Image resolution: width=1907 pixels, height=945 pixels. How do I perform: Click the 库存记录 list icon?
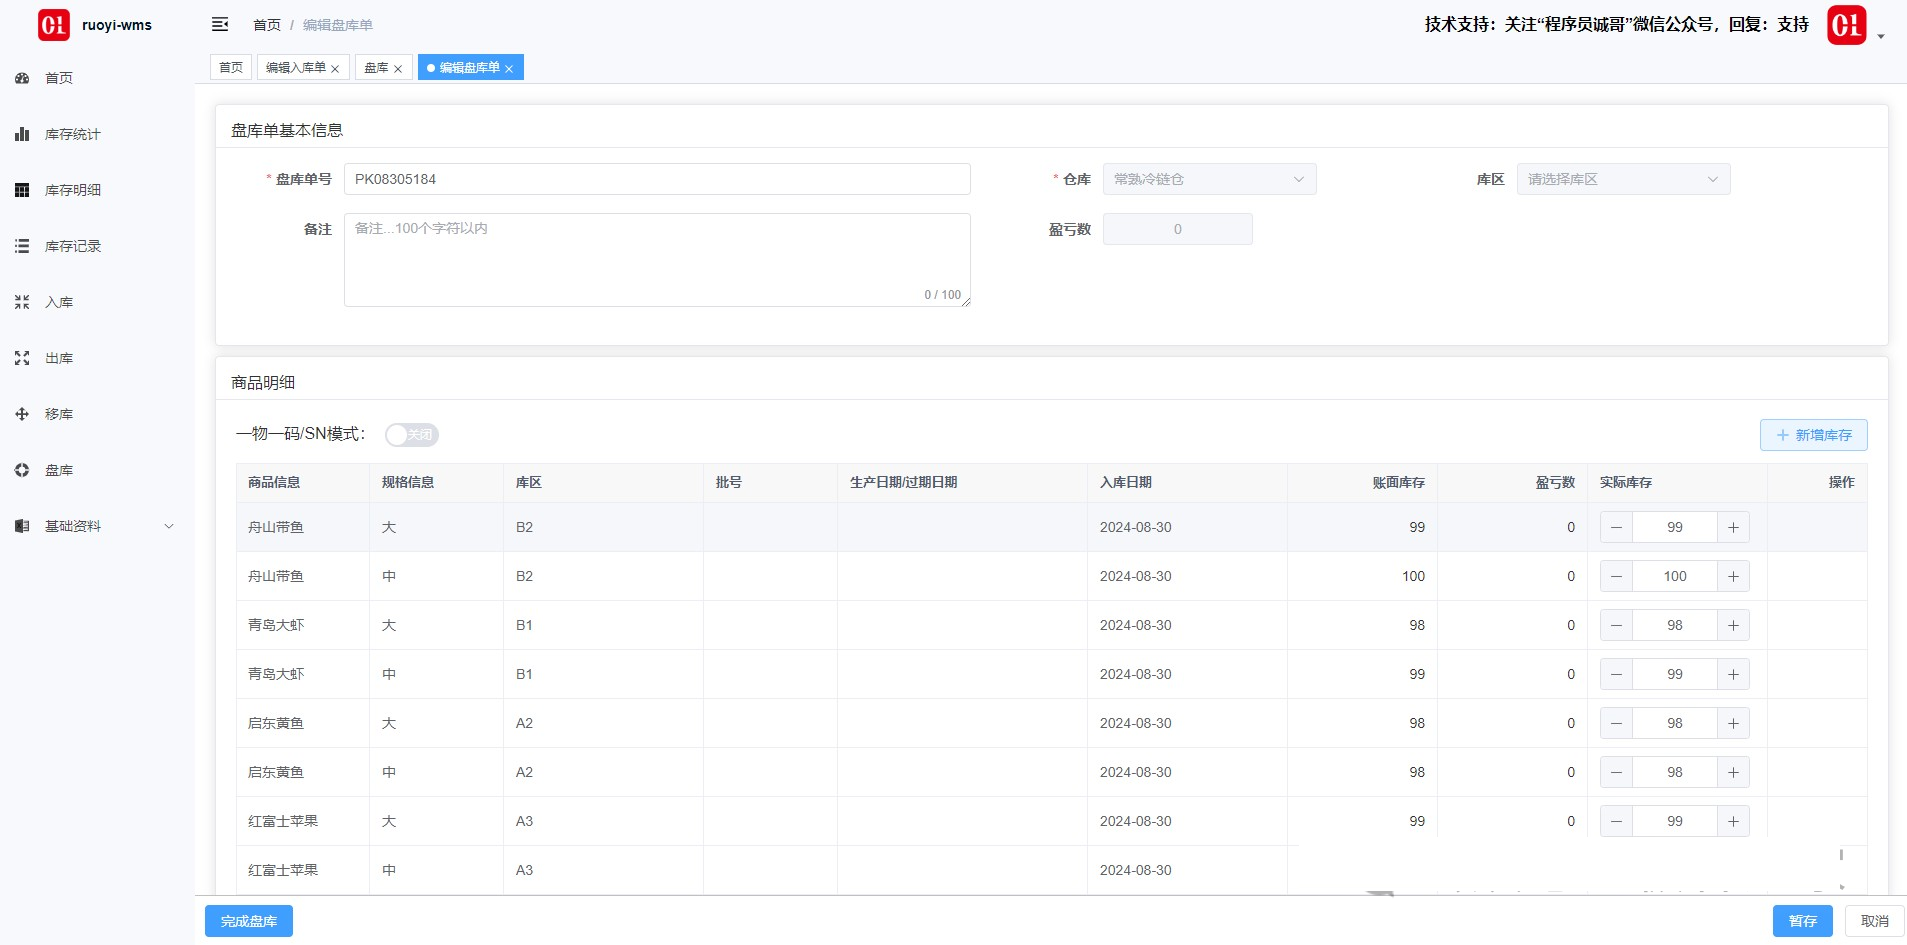22,246
